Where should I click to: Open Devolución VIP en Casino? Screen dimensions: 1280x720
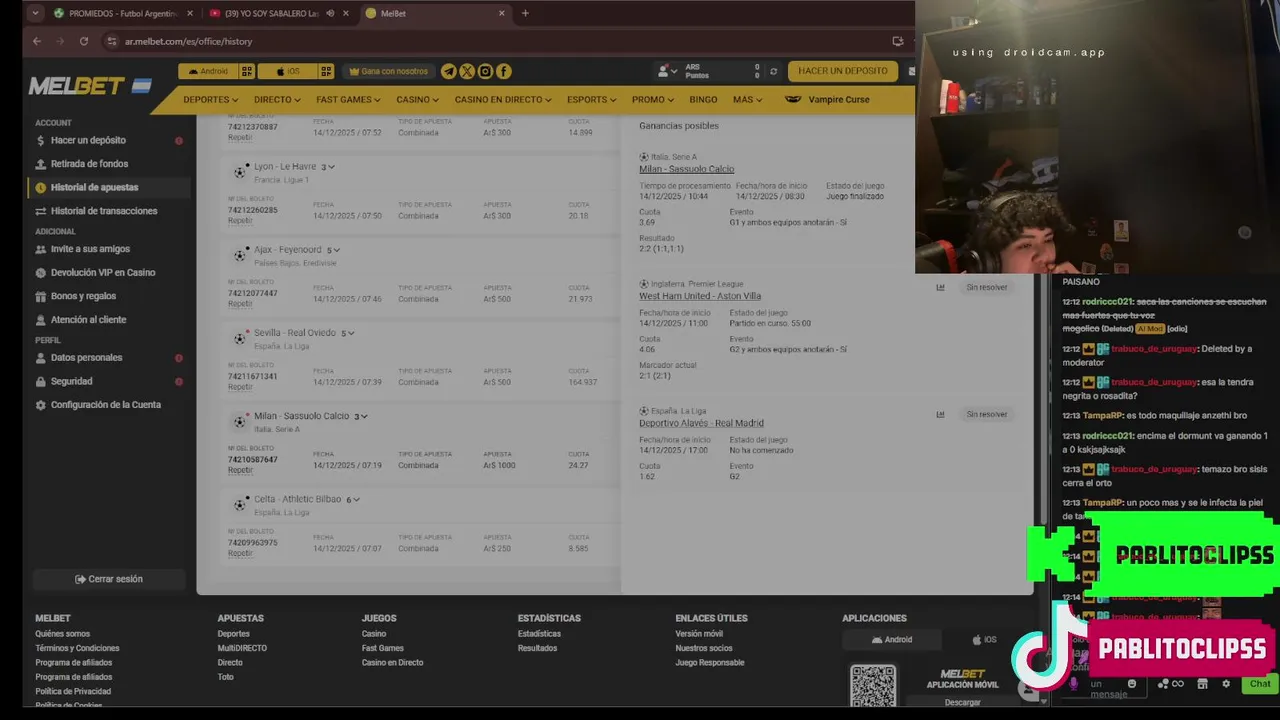coord(103,272)
